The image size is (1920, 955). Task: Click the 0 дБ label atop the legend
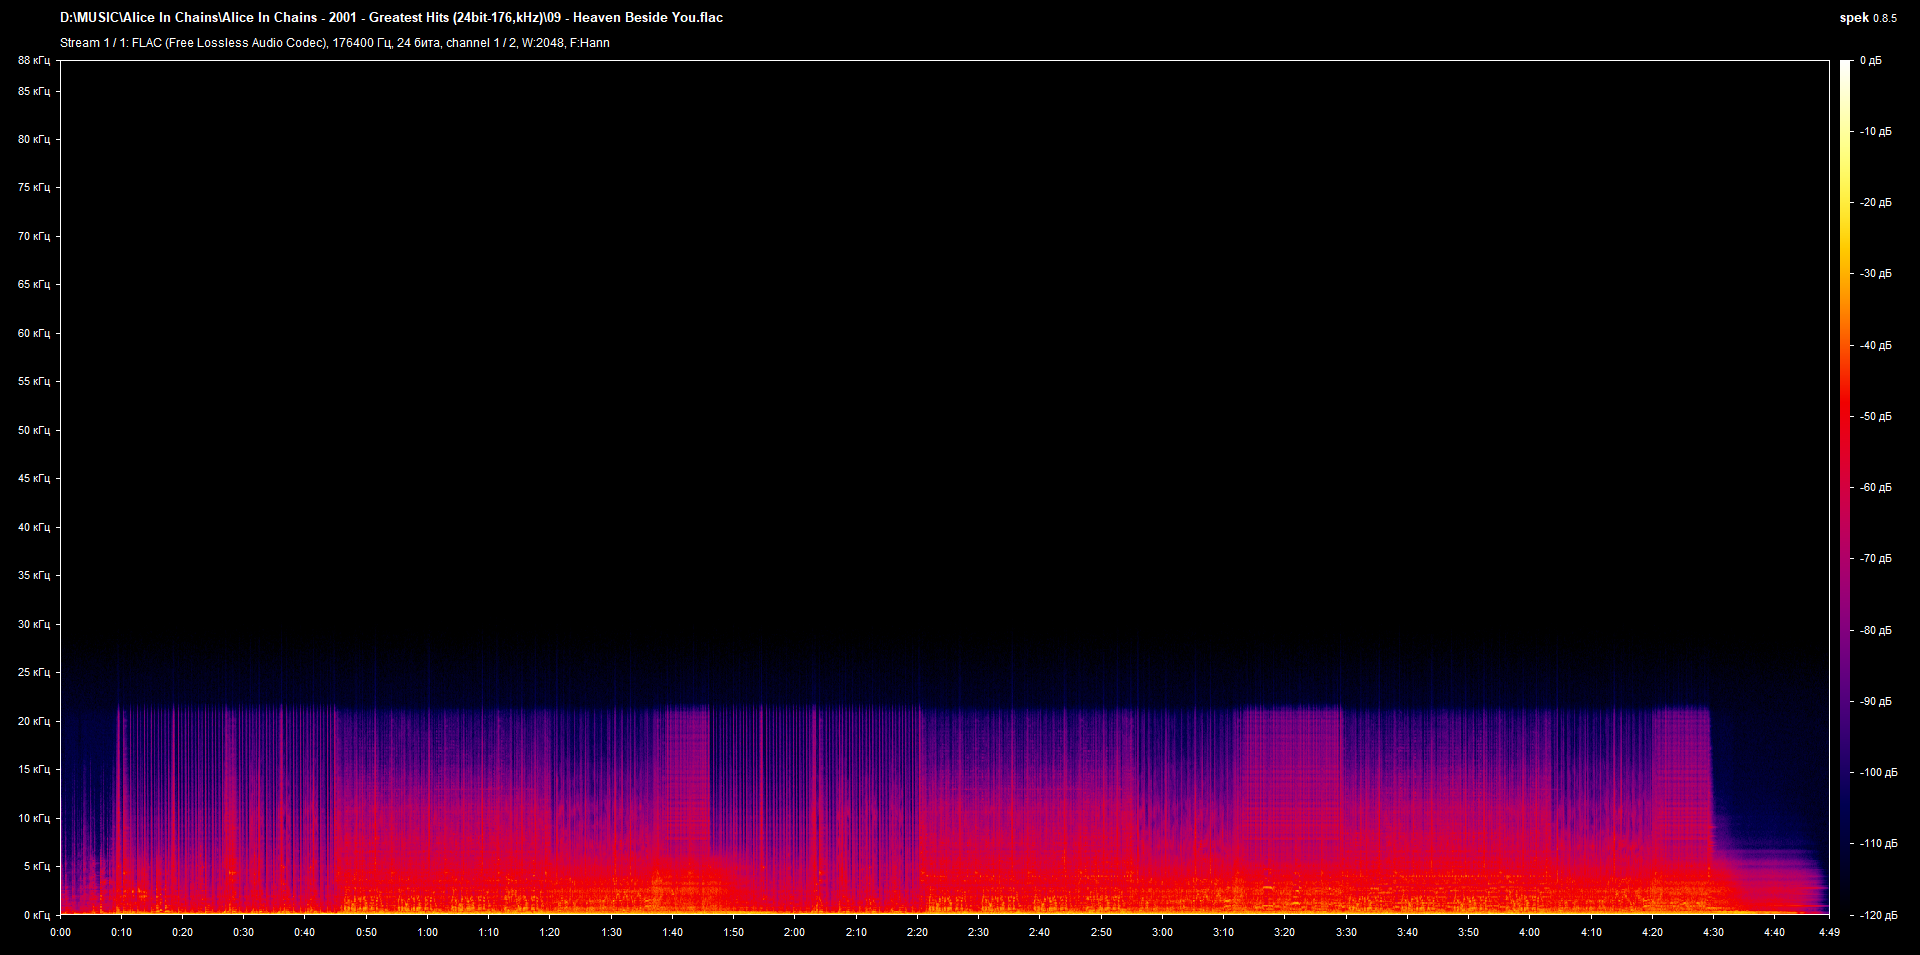point(1872,60)
